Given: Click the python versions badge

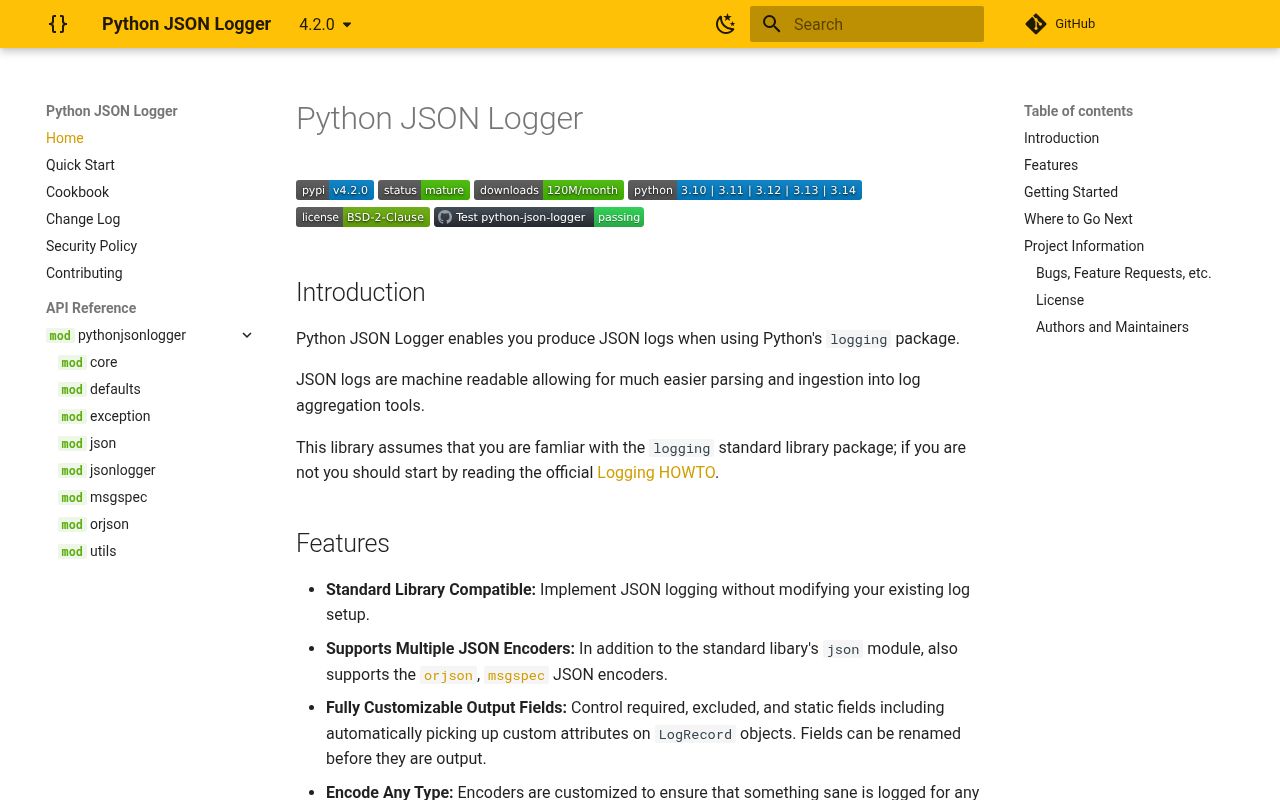Looking at the screenshot, I should point(745,190).
